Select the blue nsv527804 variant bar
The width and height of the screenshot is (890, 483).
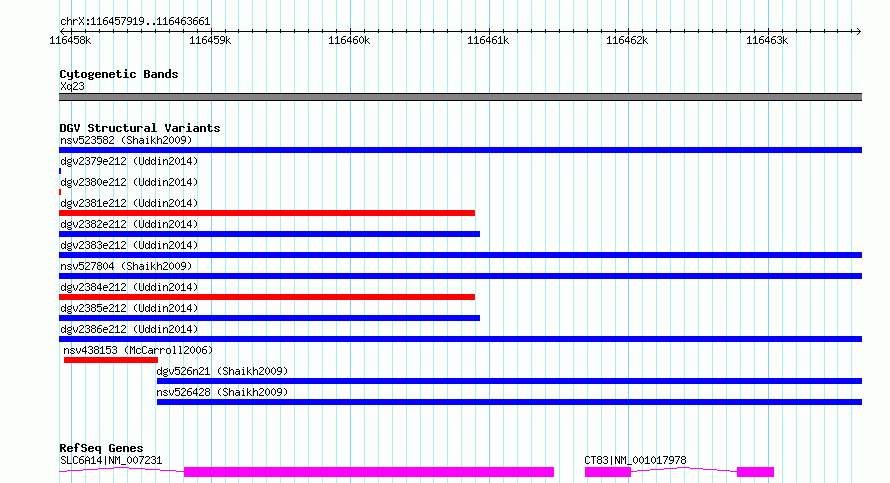point(460,276)
